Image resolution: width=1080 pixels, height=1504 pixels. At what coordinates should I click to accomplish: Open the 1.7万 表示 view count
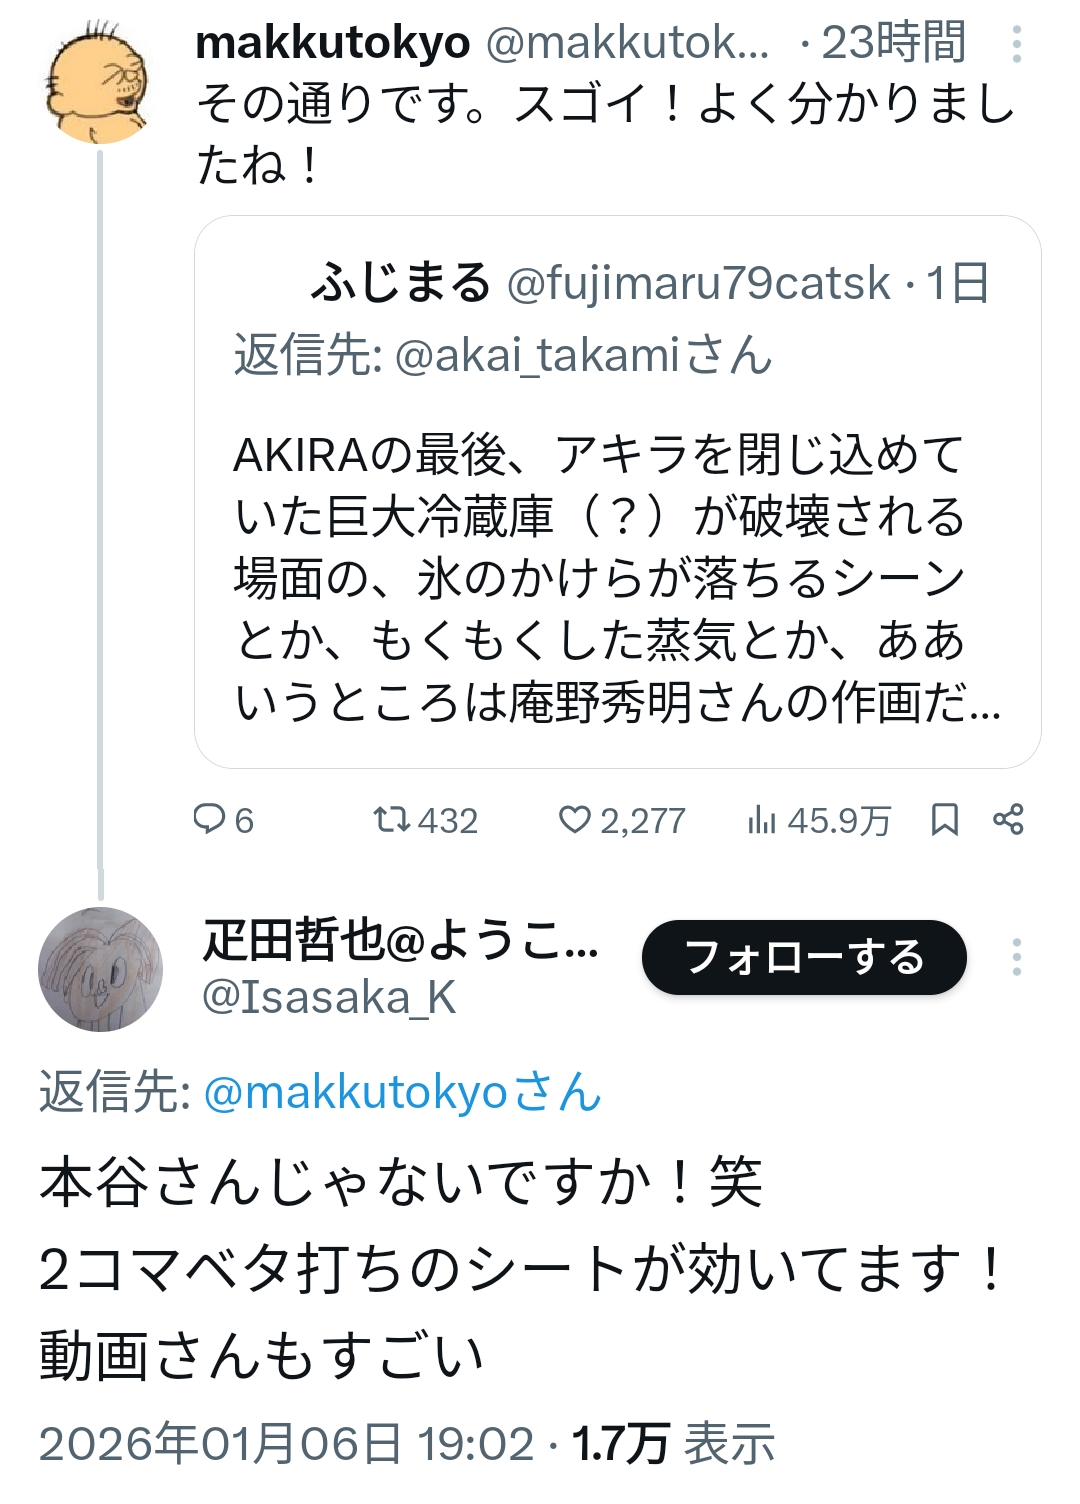pos(673,1444)
